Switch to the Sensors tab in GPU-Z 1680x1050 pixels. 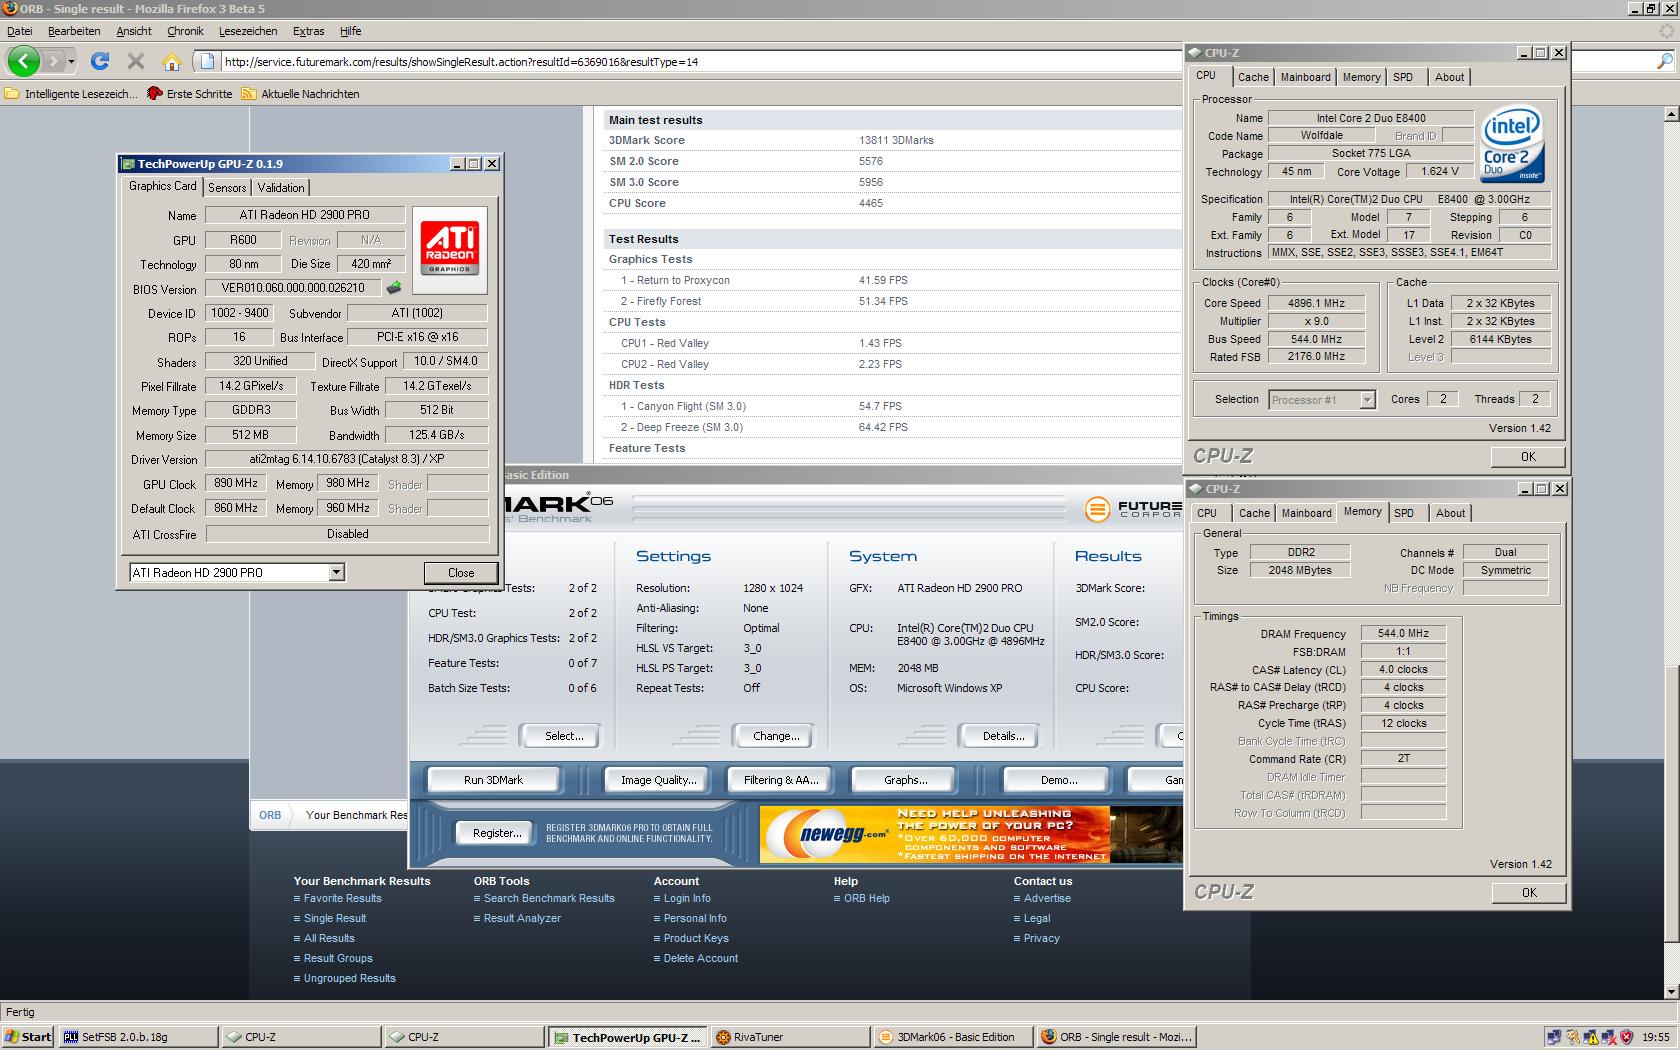227,188
